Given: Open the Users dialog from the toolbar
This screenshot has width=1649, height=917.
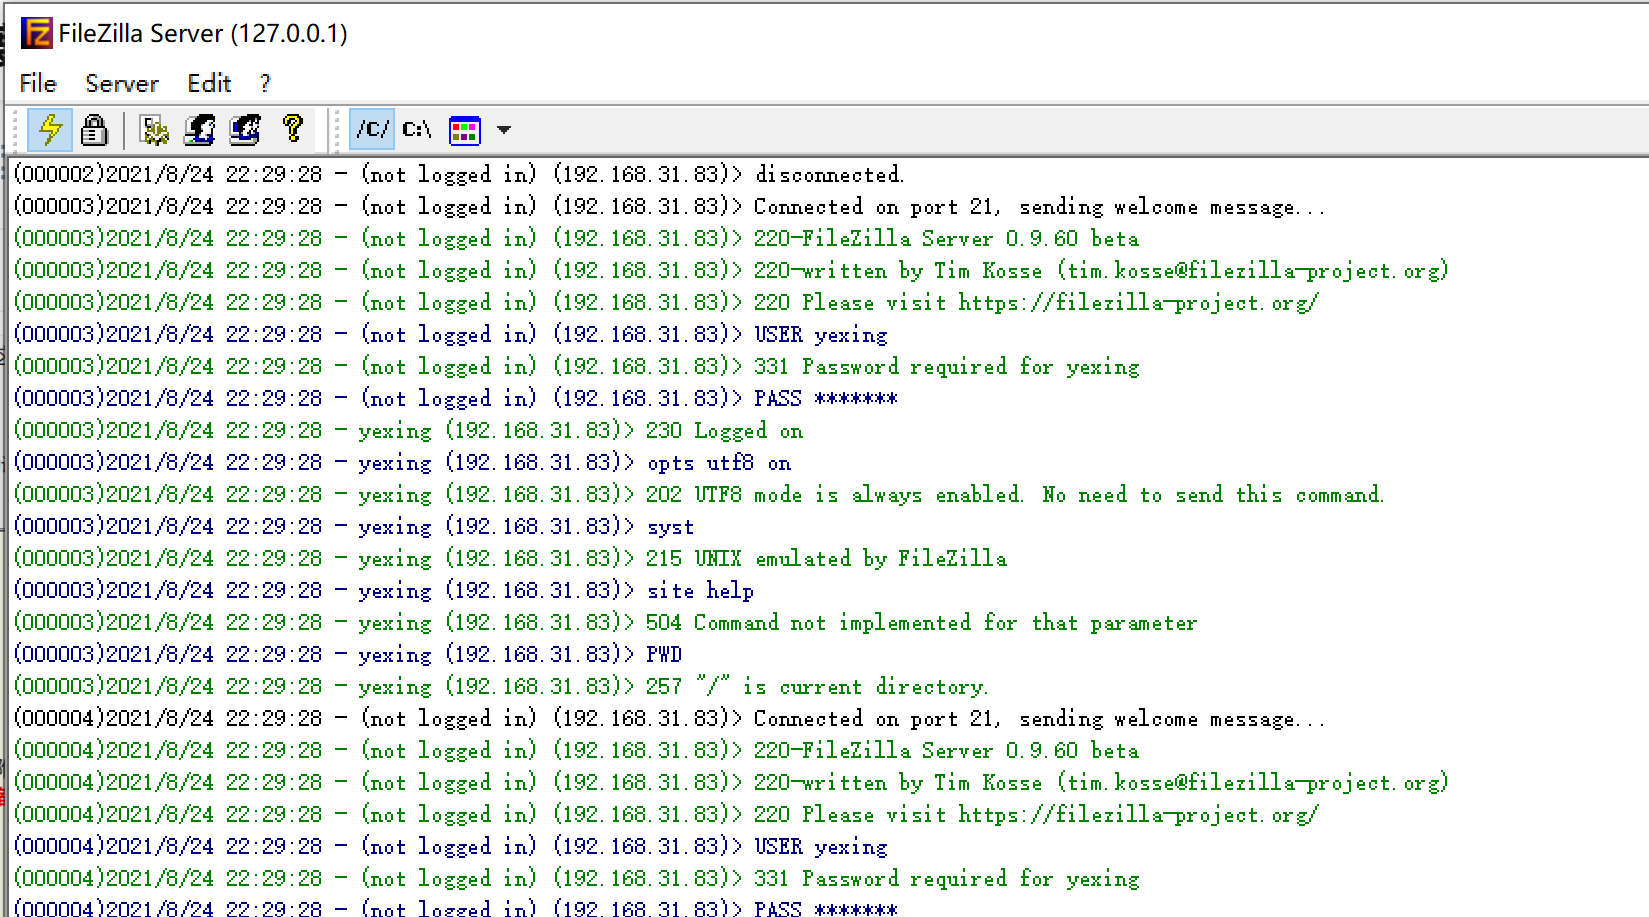Looking at the screenshot, I should (200, 129).
